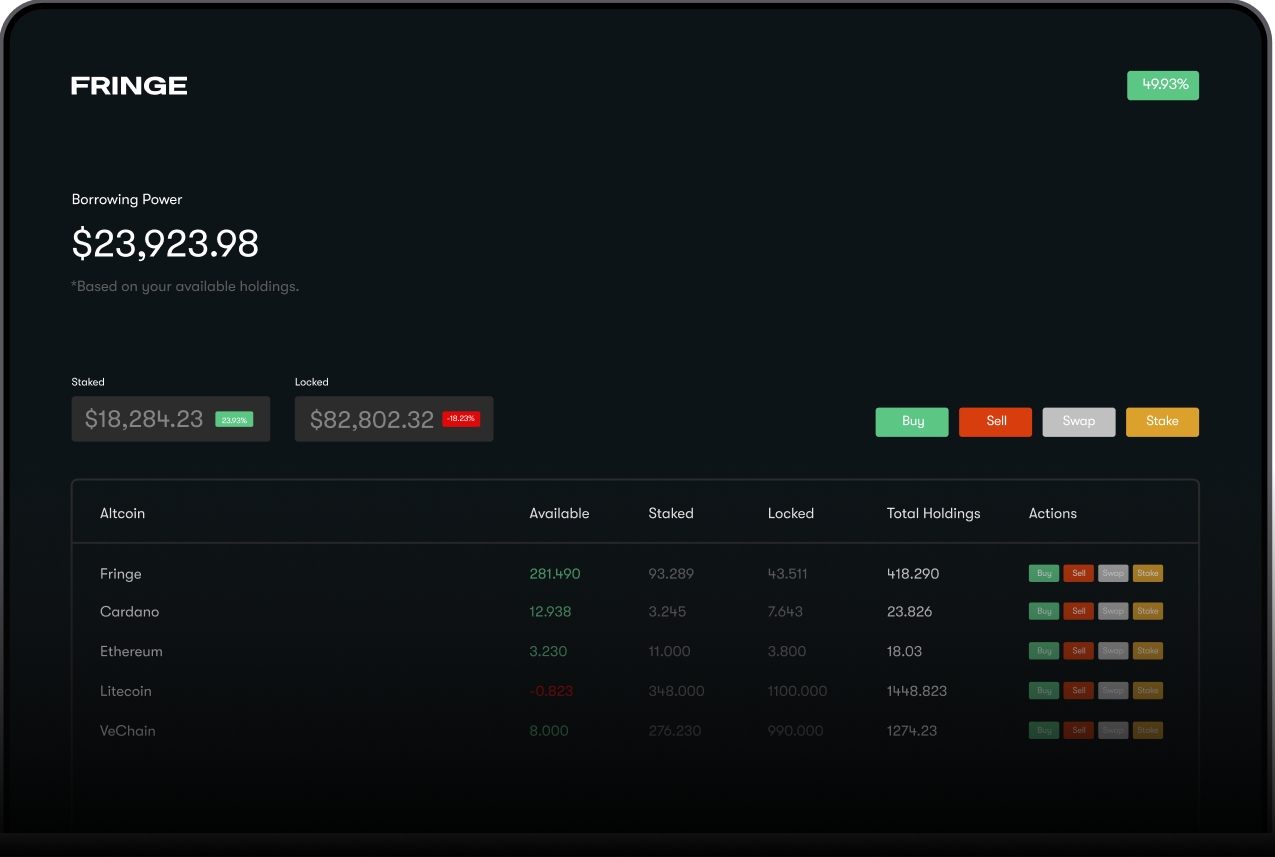Click the Stake action for Litecoin
Image resolution: width=1275 pixels, height=857 pixels.
[x=1148, y=690]
